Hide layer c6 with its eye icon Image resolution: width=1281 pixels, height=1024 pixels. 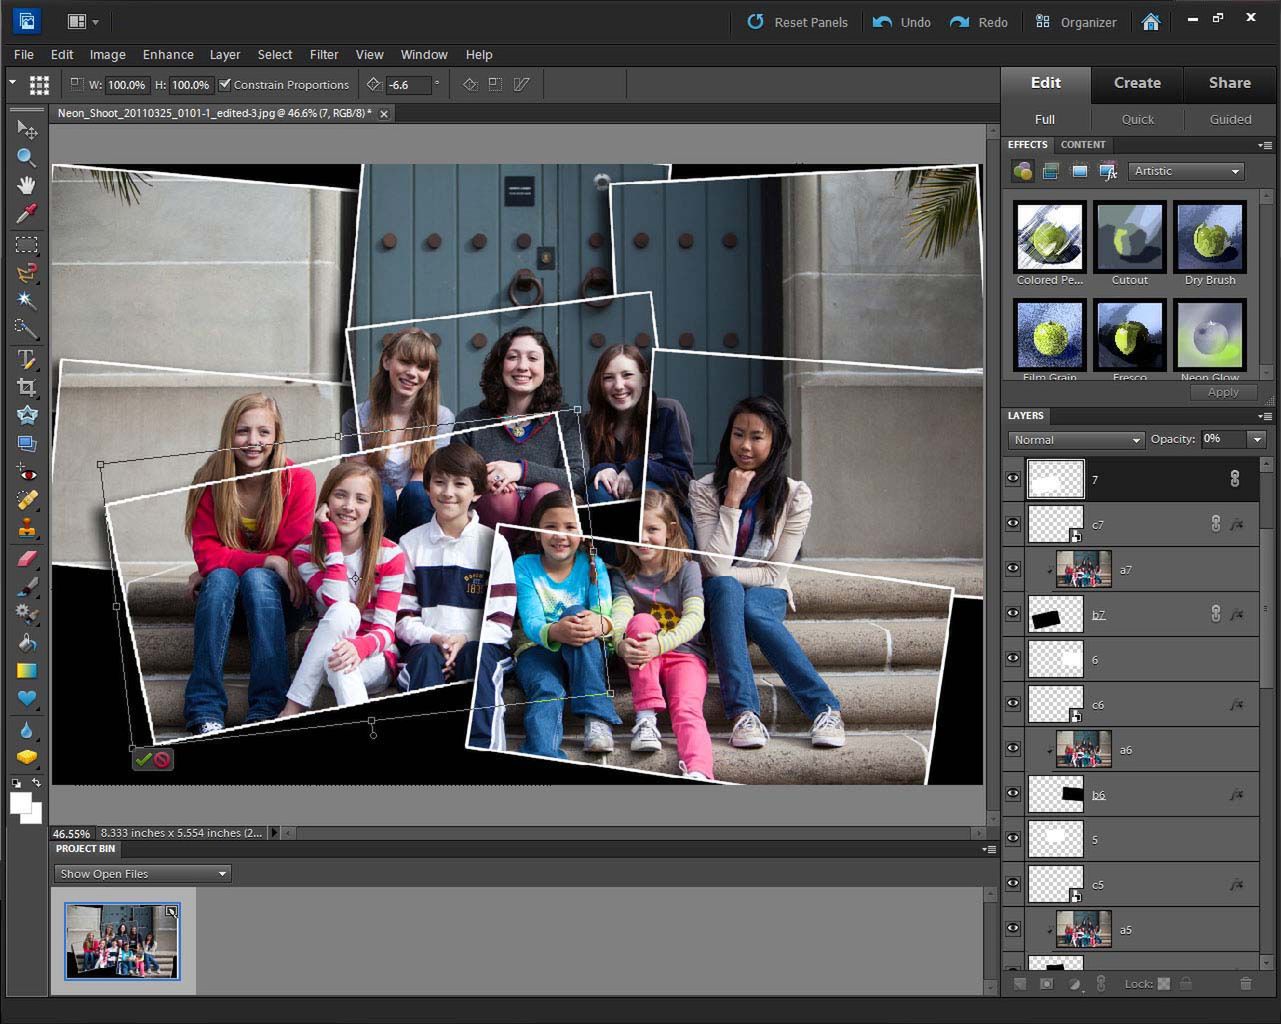(1013, 704)
